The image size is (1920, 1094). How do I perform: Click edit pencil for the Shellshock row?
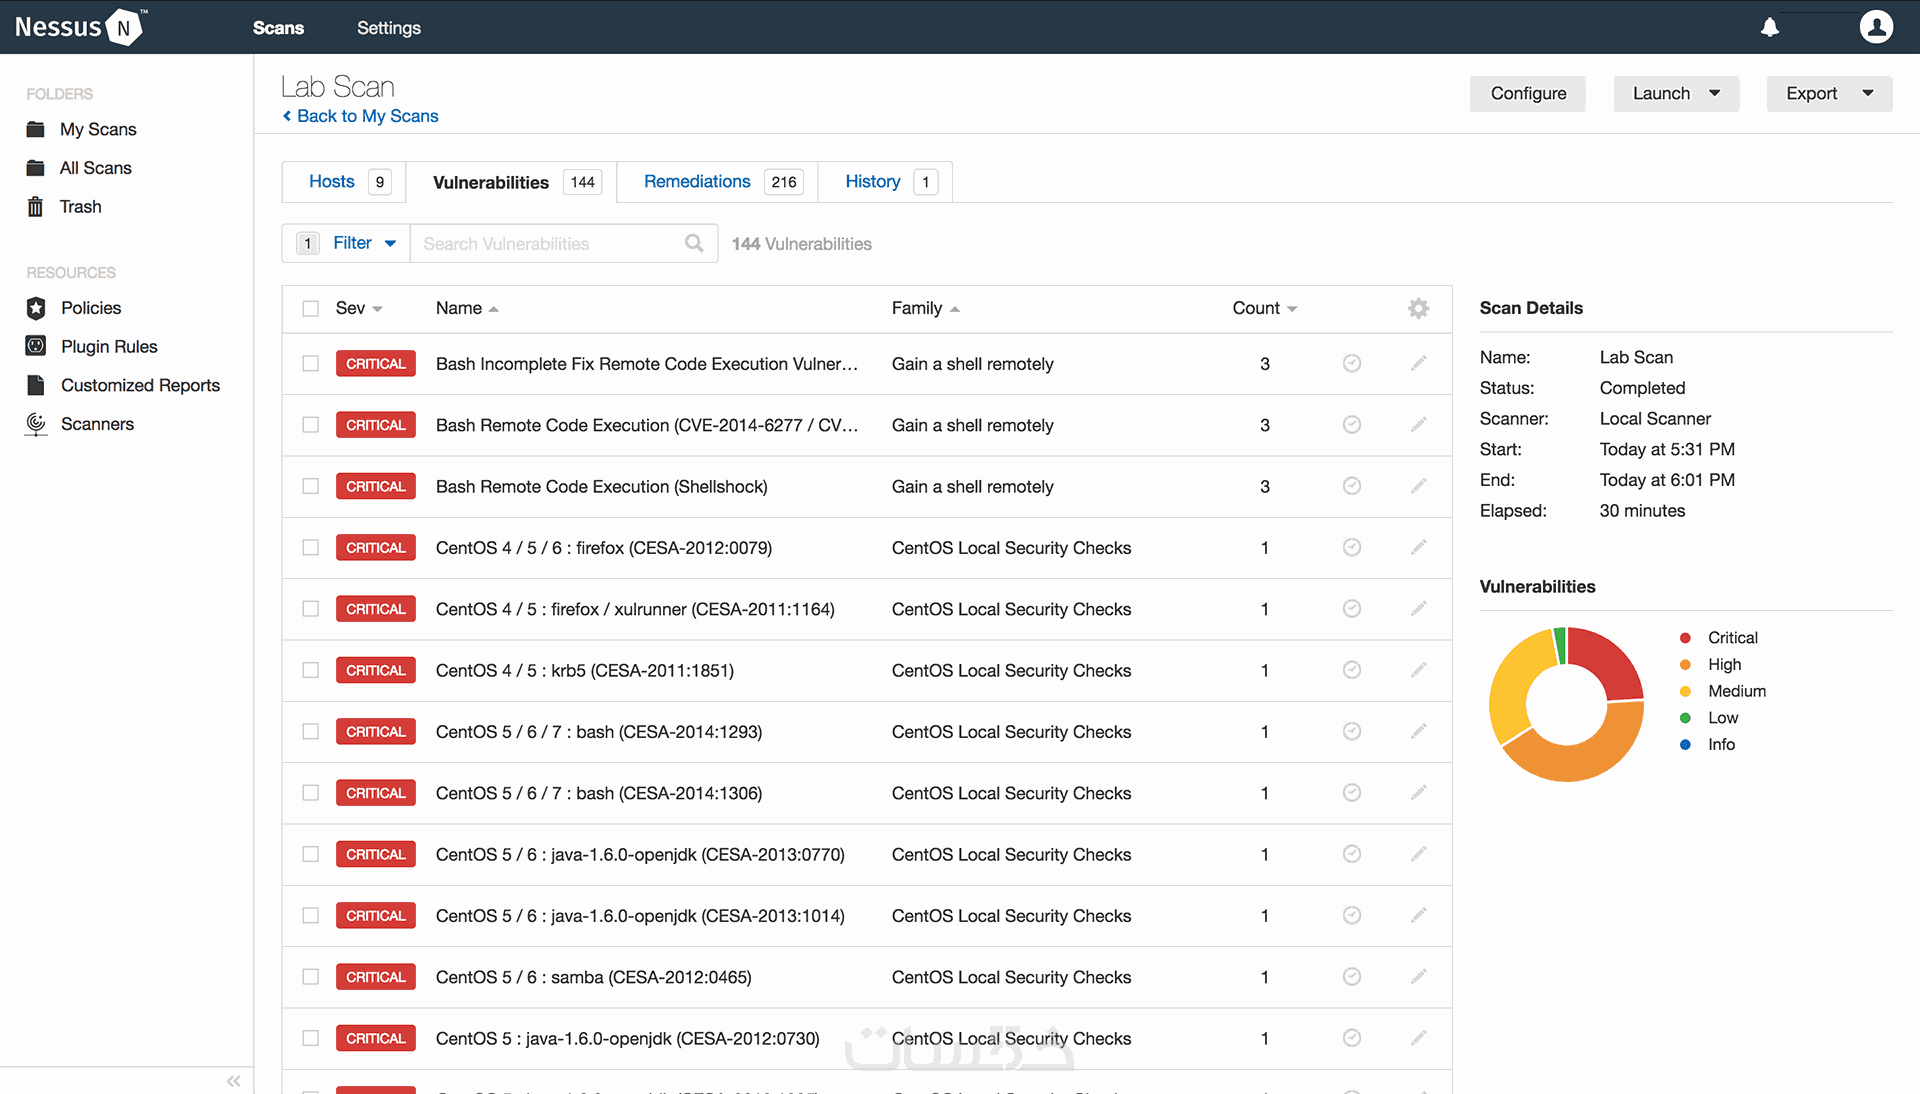click(1418, 486)
